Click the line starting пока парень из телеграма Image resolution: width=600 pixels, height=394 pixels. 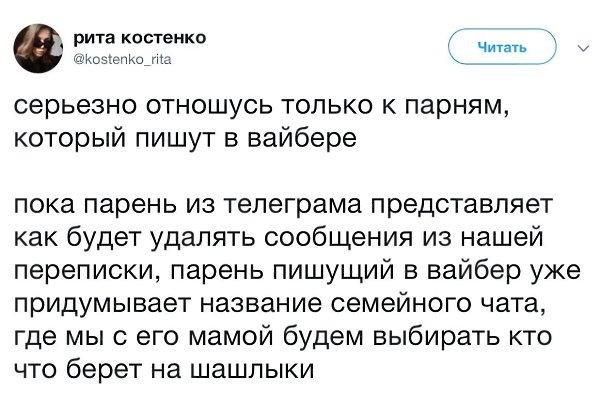click(x=284, y=204)
